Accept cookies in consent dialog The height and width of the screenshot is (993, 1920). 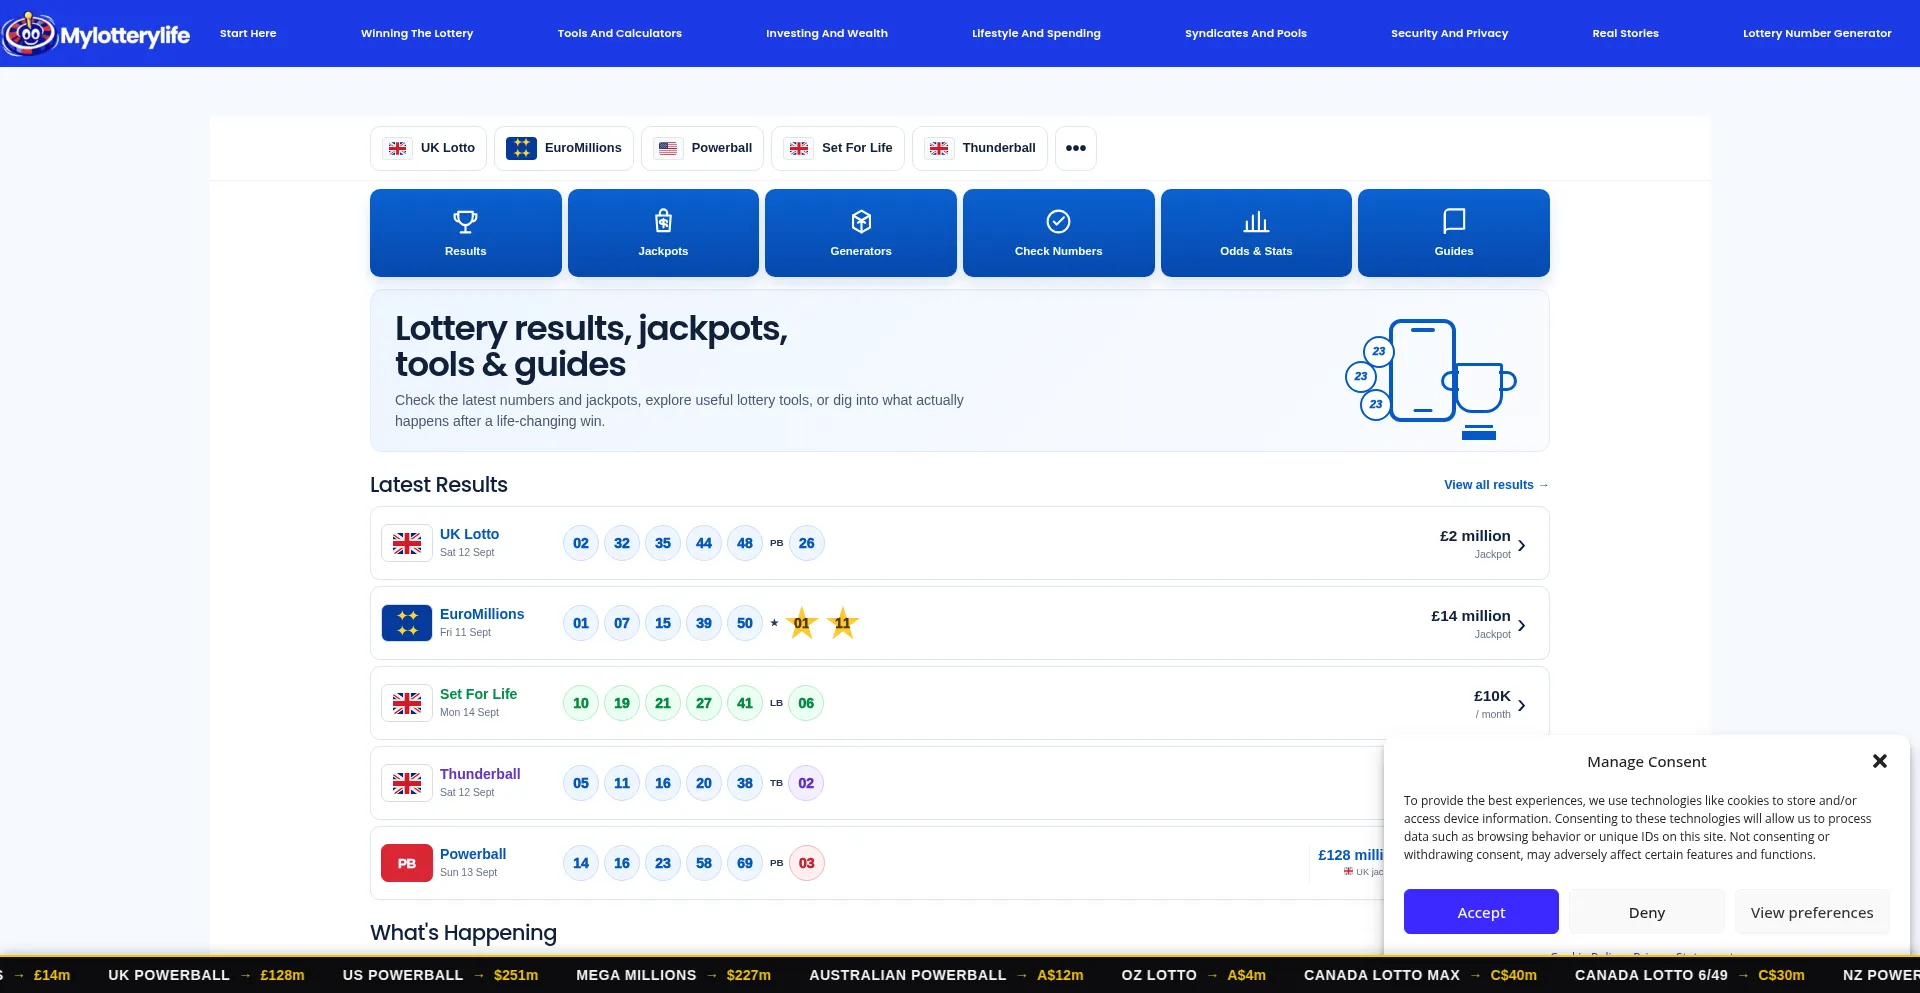1481,912
